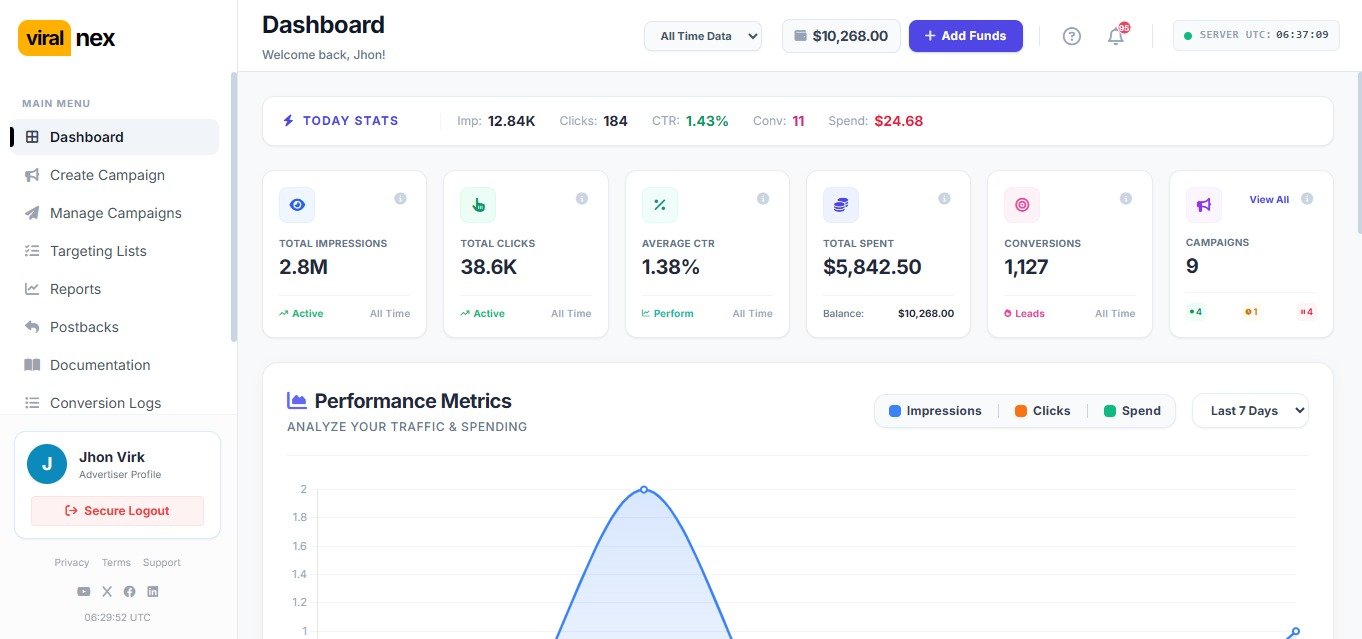The image size is (1362, 639).
Task: Click the chart peak data point
Action: click(643, 489)
